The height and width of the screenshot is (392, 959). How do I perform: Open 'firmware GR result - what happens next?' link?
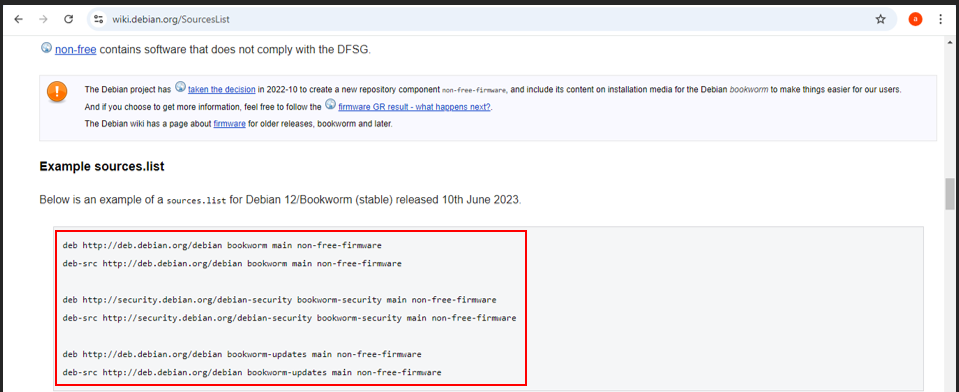(415, 106)
